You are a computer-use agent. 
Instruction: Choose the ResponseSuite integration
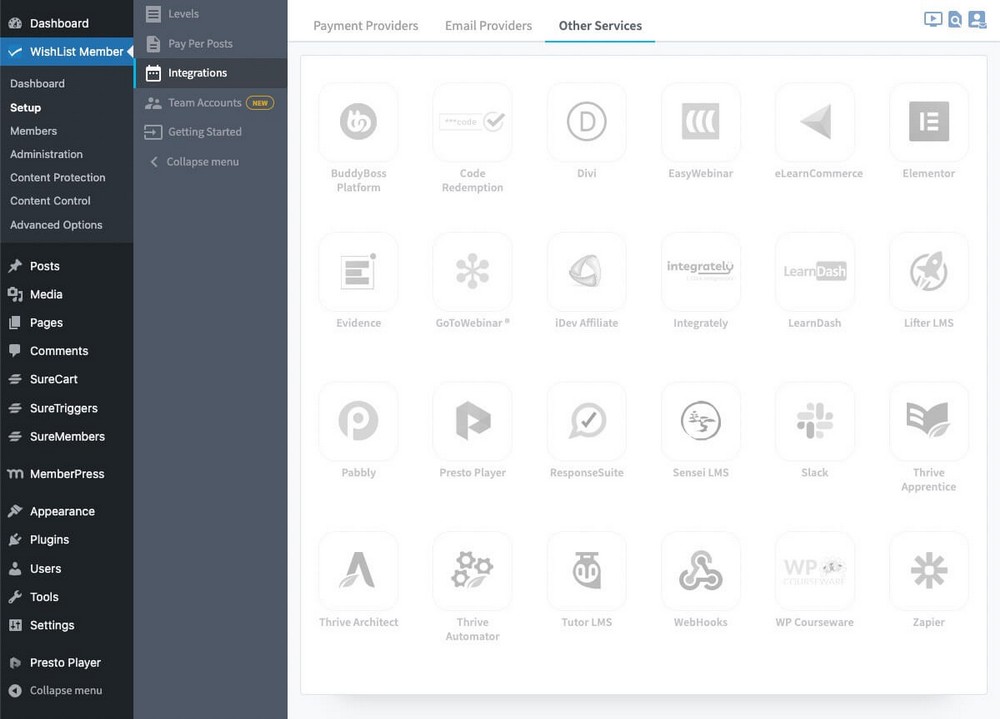click(x=586, y=421)
